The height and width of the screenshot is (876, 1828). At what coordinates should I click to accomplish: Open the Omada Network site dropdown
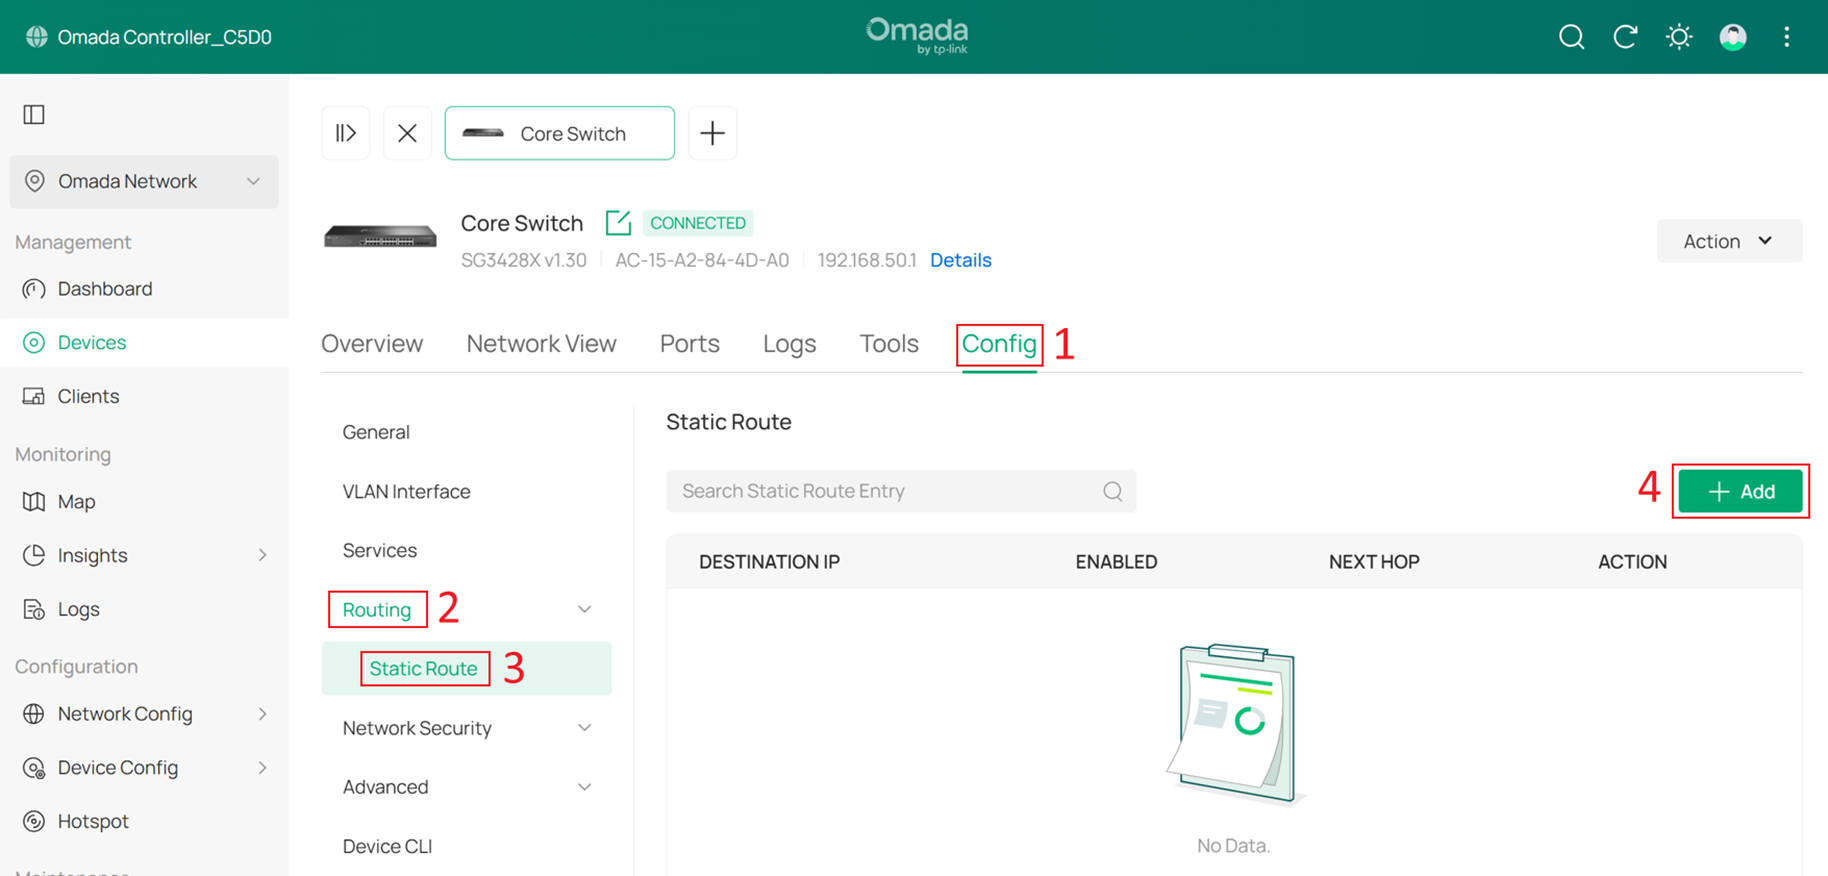tap(144, 181)
